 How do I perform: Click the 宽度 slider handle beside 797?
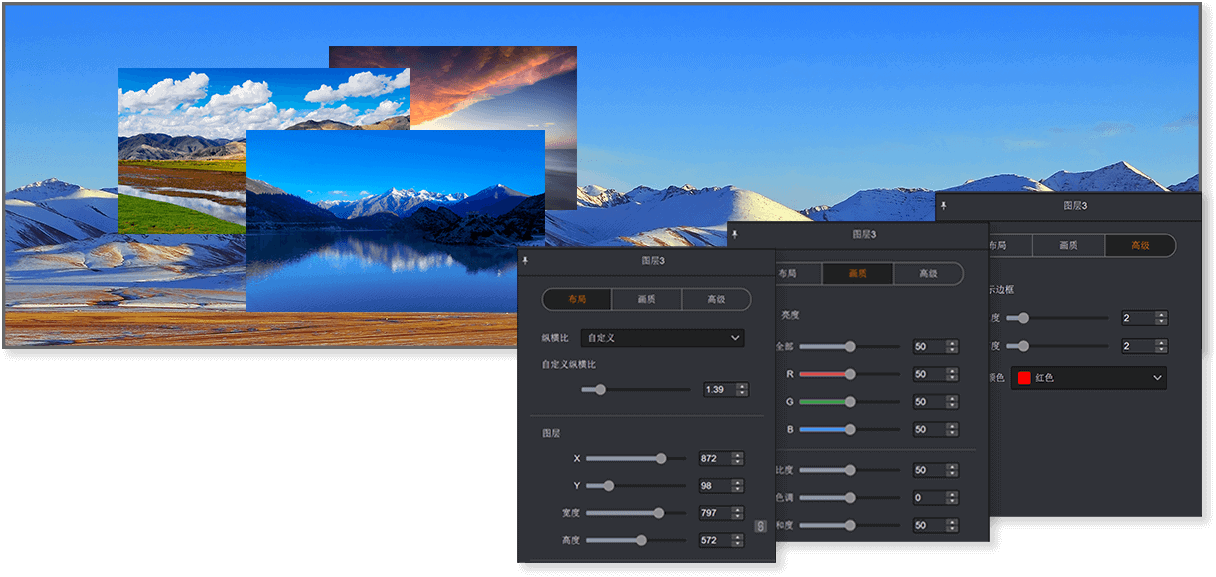click(658, 513)
